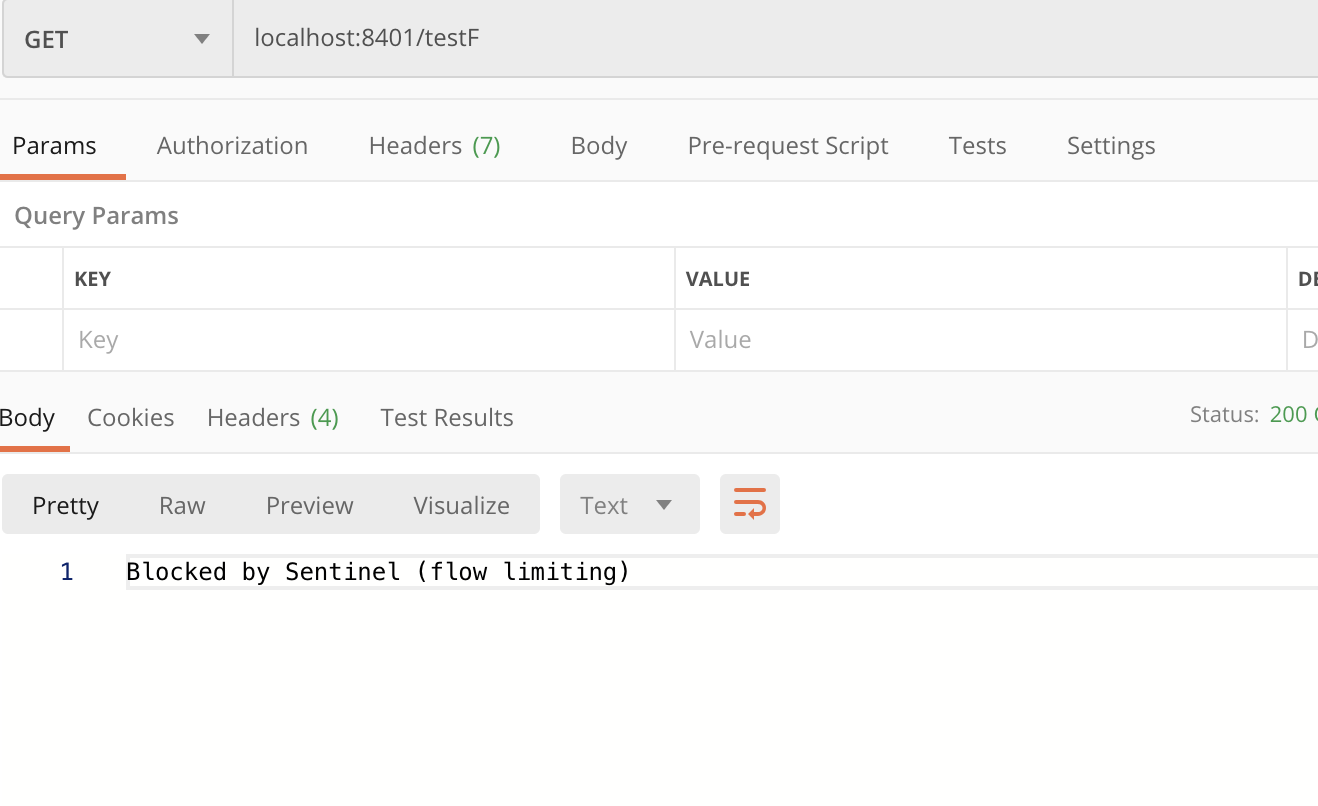Screen dimensions: 1318x806
Task: Open the GET method dropdown
Action: [x=118, y=40]
